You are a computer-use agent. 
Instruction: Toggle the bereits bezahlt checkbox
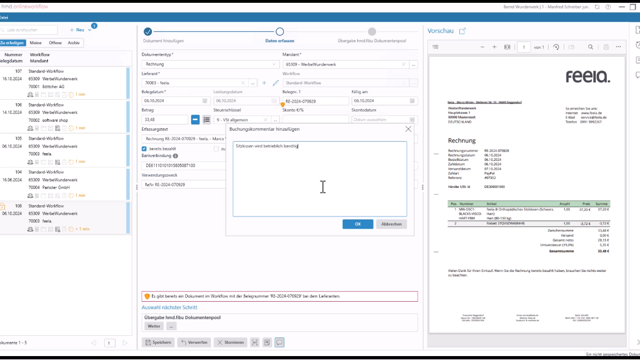[144, 149]
